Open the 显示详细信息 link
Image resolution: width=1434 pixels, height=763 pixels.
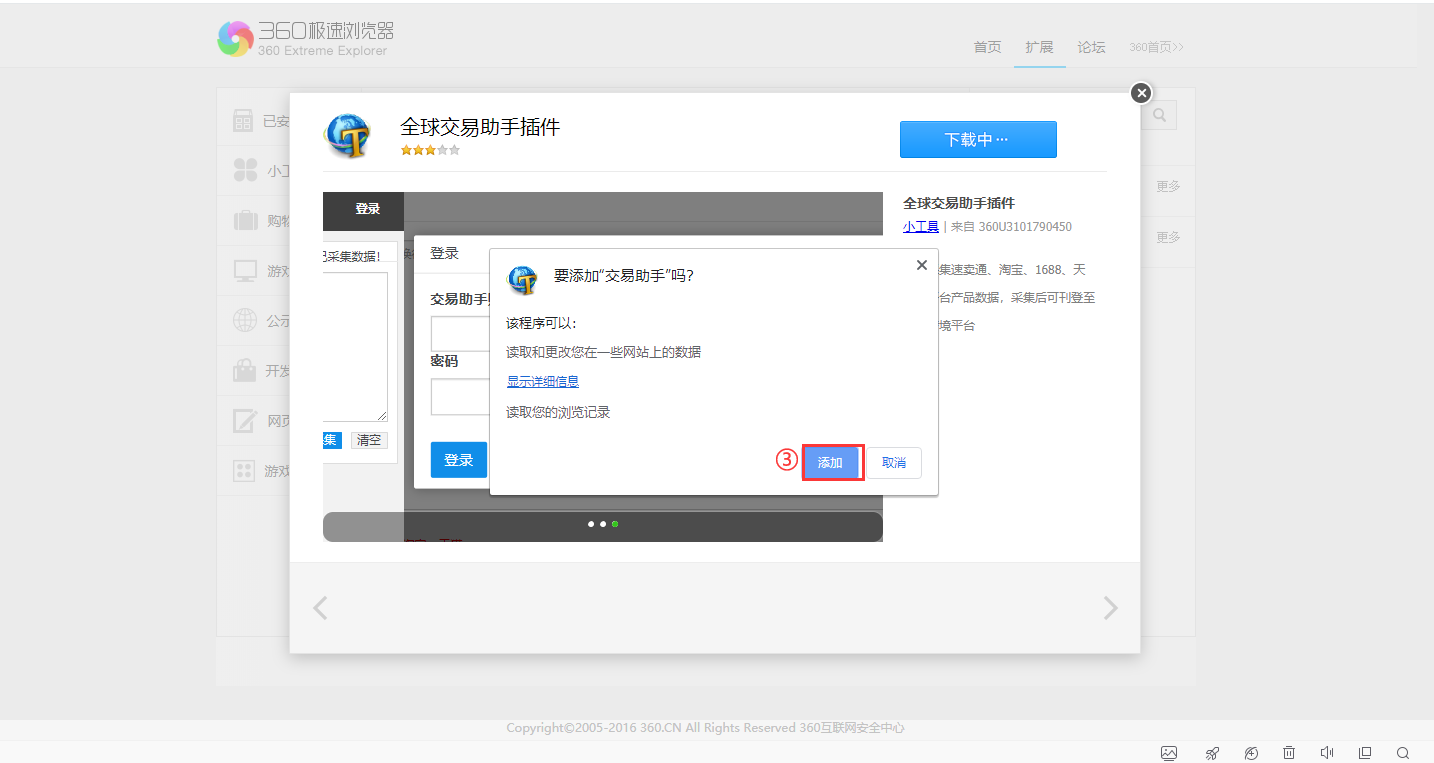(x=543, y=381)
